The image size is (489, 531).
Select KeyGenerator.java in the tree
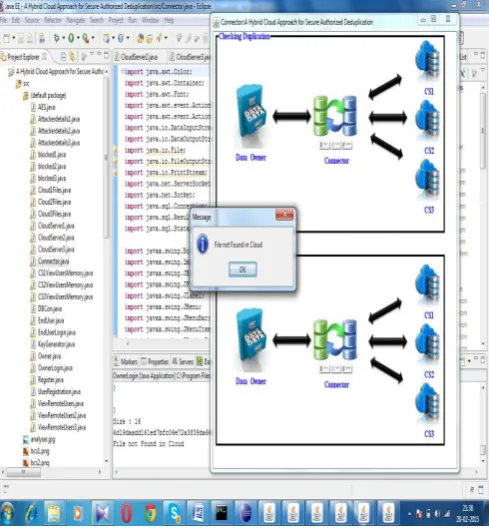[x=53, y=344]
